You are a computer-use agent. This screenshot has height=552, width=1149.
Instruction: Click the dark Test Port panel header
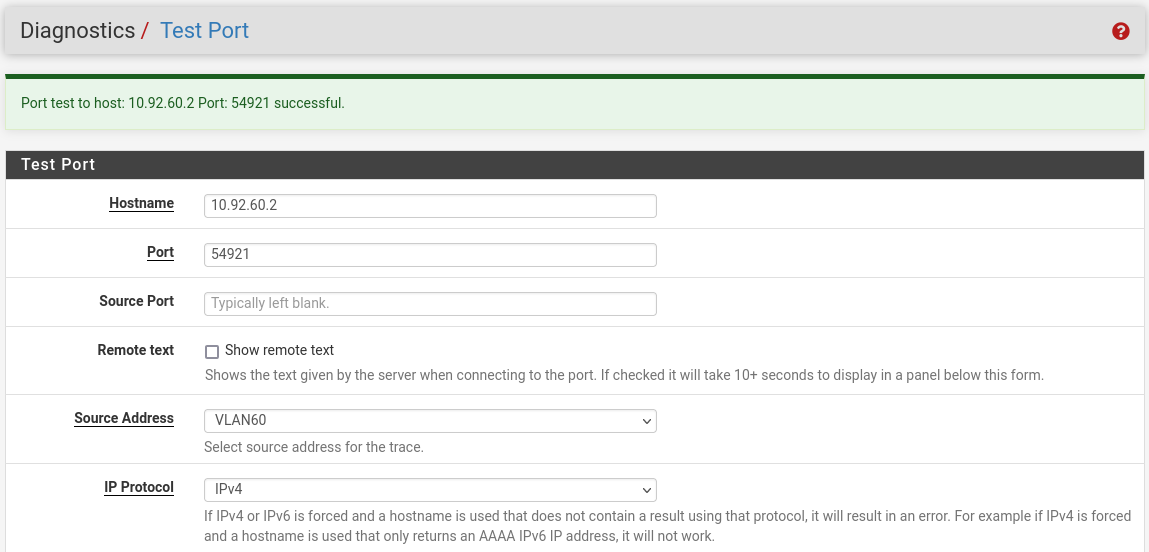[574, 165]
